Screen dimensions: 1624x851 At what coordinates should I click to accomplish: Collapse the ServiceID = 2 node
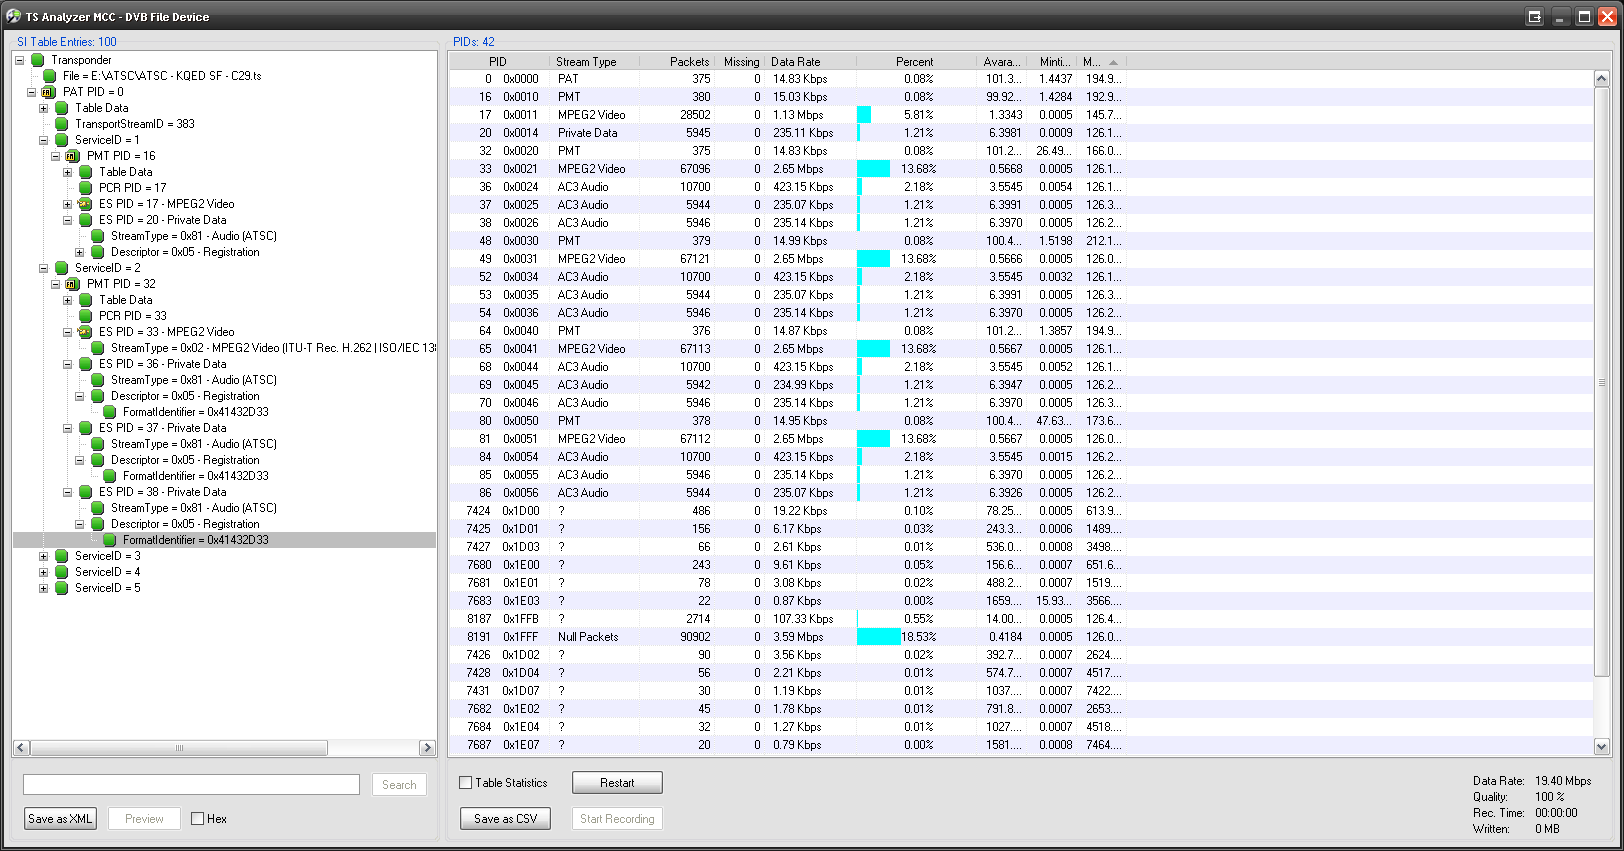(x=43, y=268)
